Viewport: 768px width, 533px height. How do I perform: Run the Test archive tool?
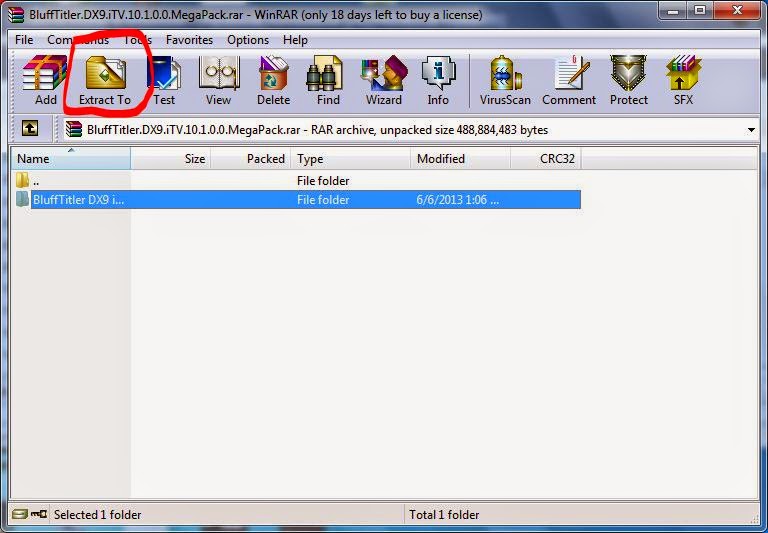point(164,73)
